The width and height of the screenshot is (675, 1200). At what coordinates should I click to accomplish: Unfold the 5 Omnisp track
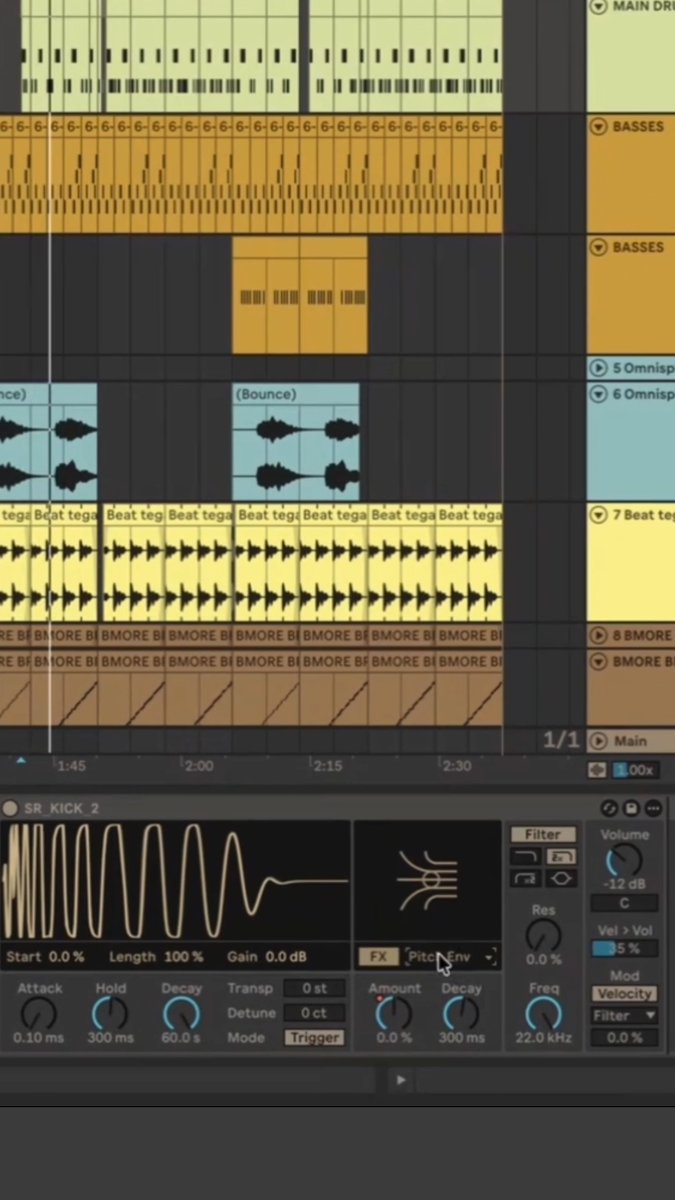click(599, 368)
